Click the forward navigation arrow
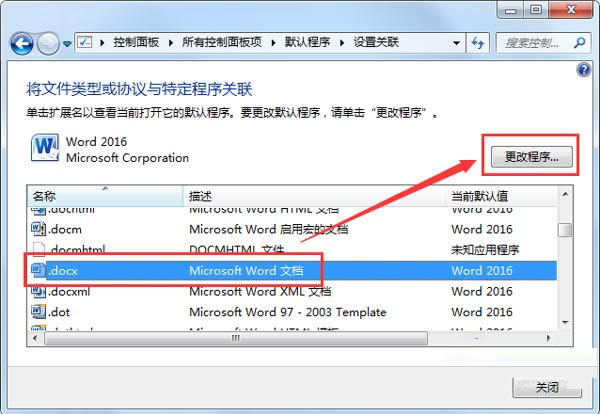 point(48,44)
